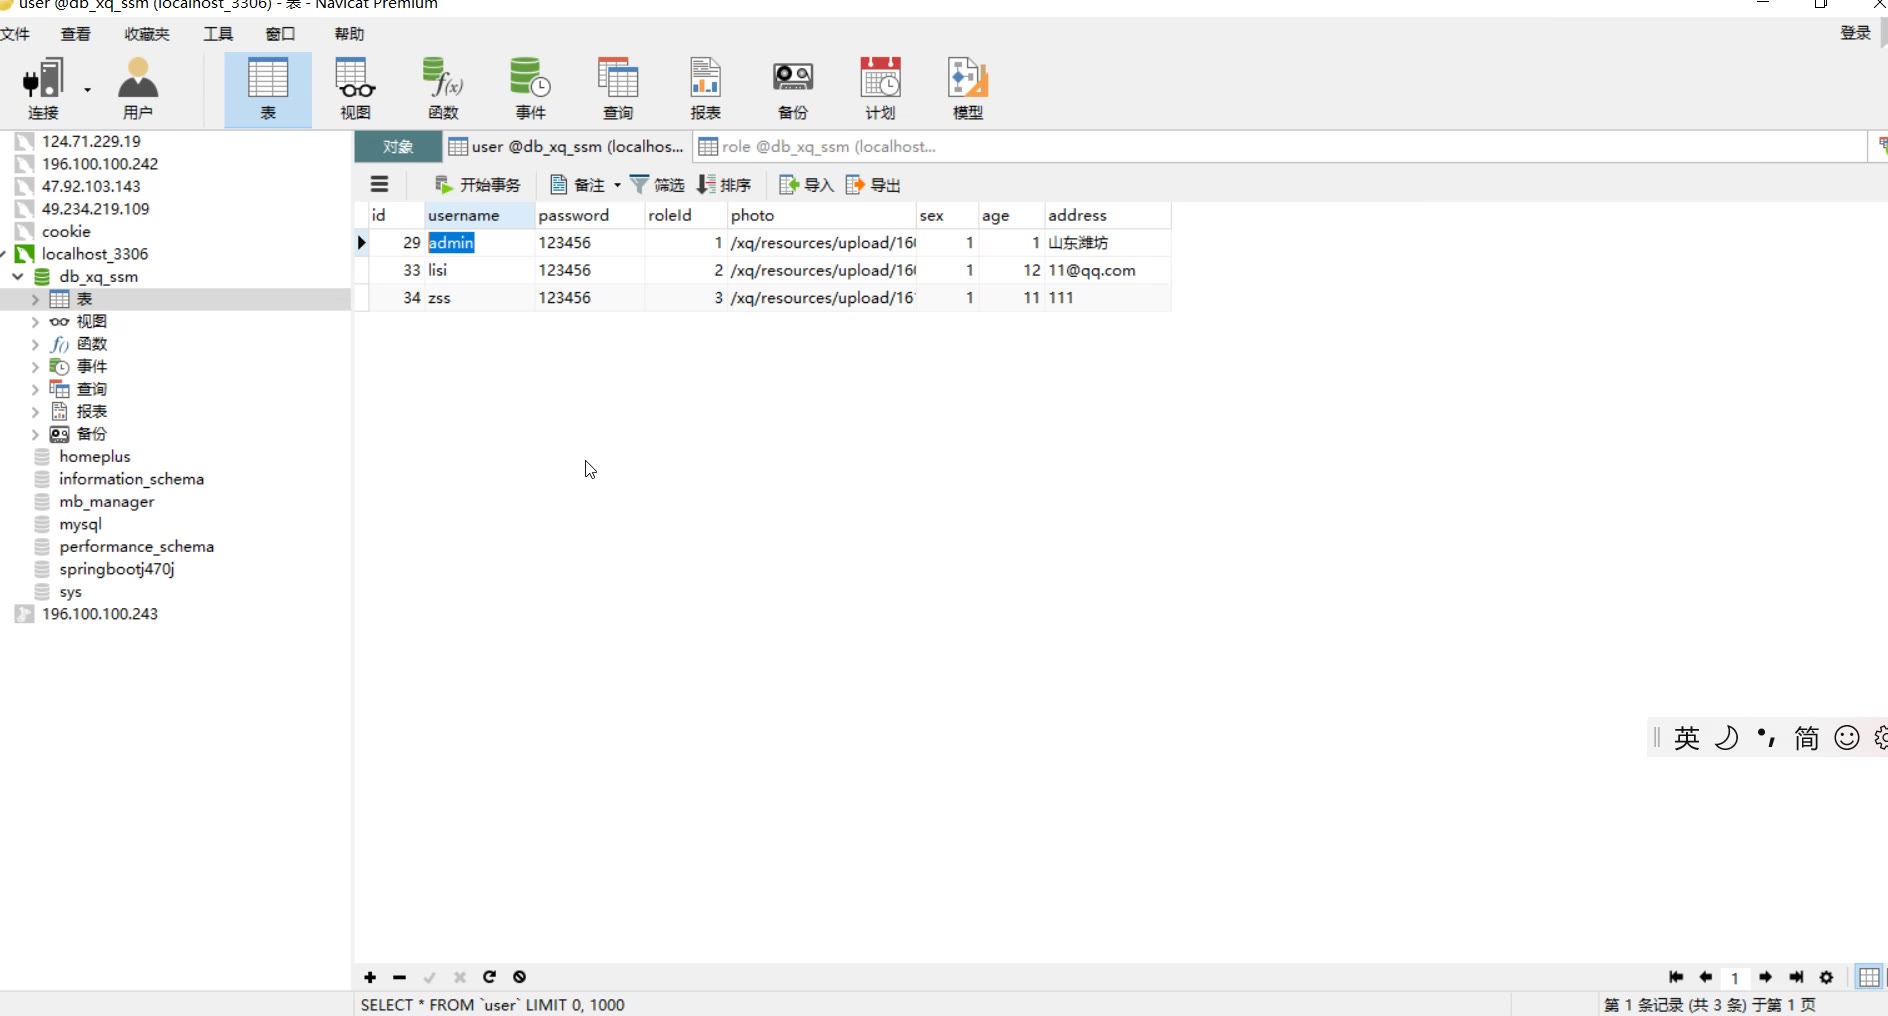Open the Report (报表) toolbar icon

pyautogui.click(x=705, y=89)
